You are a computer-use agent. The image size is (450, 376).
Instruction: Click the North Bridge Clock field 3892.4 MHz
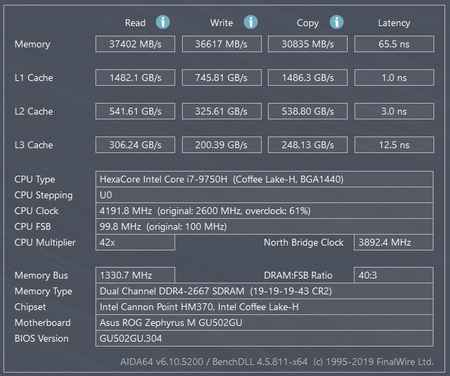pyautogui.click(x=394, y=242)
